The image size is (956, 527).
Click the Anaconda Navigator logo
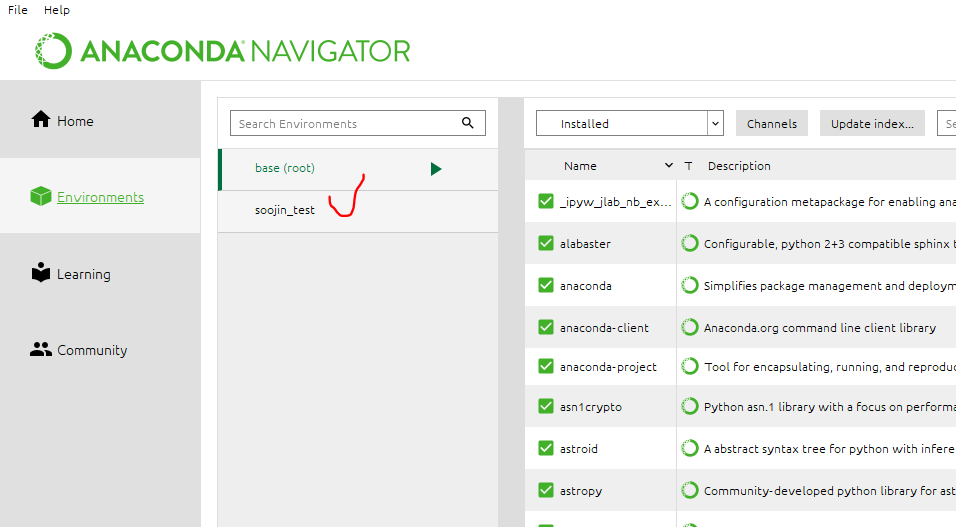[x=223, y=51]
